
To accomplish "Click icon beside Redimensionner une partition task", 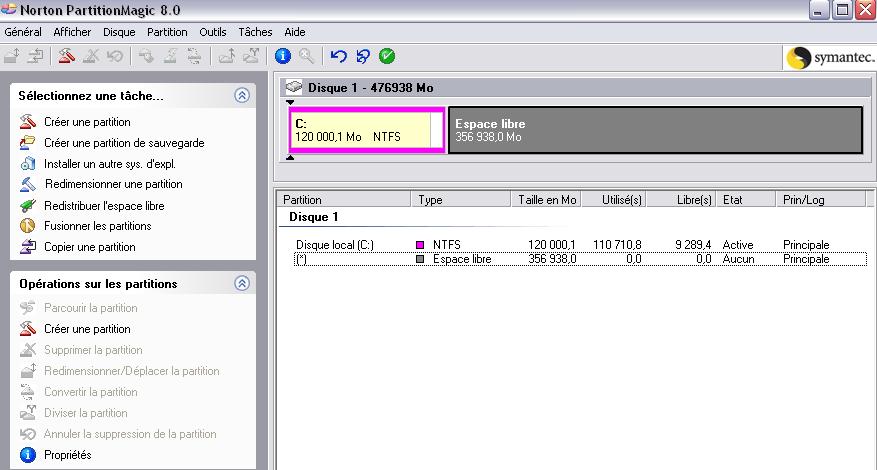I will [27, 184].
